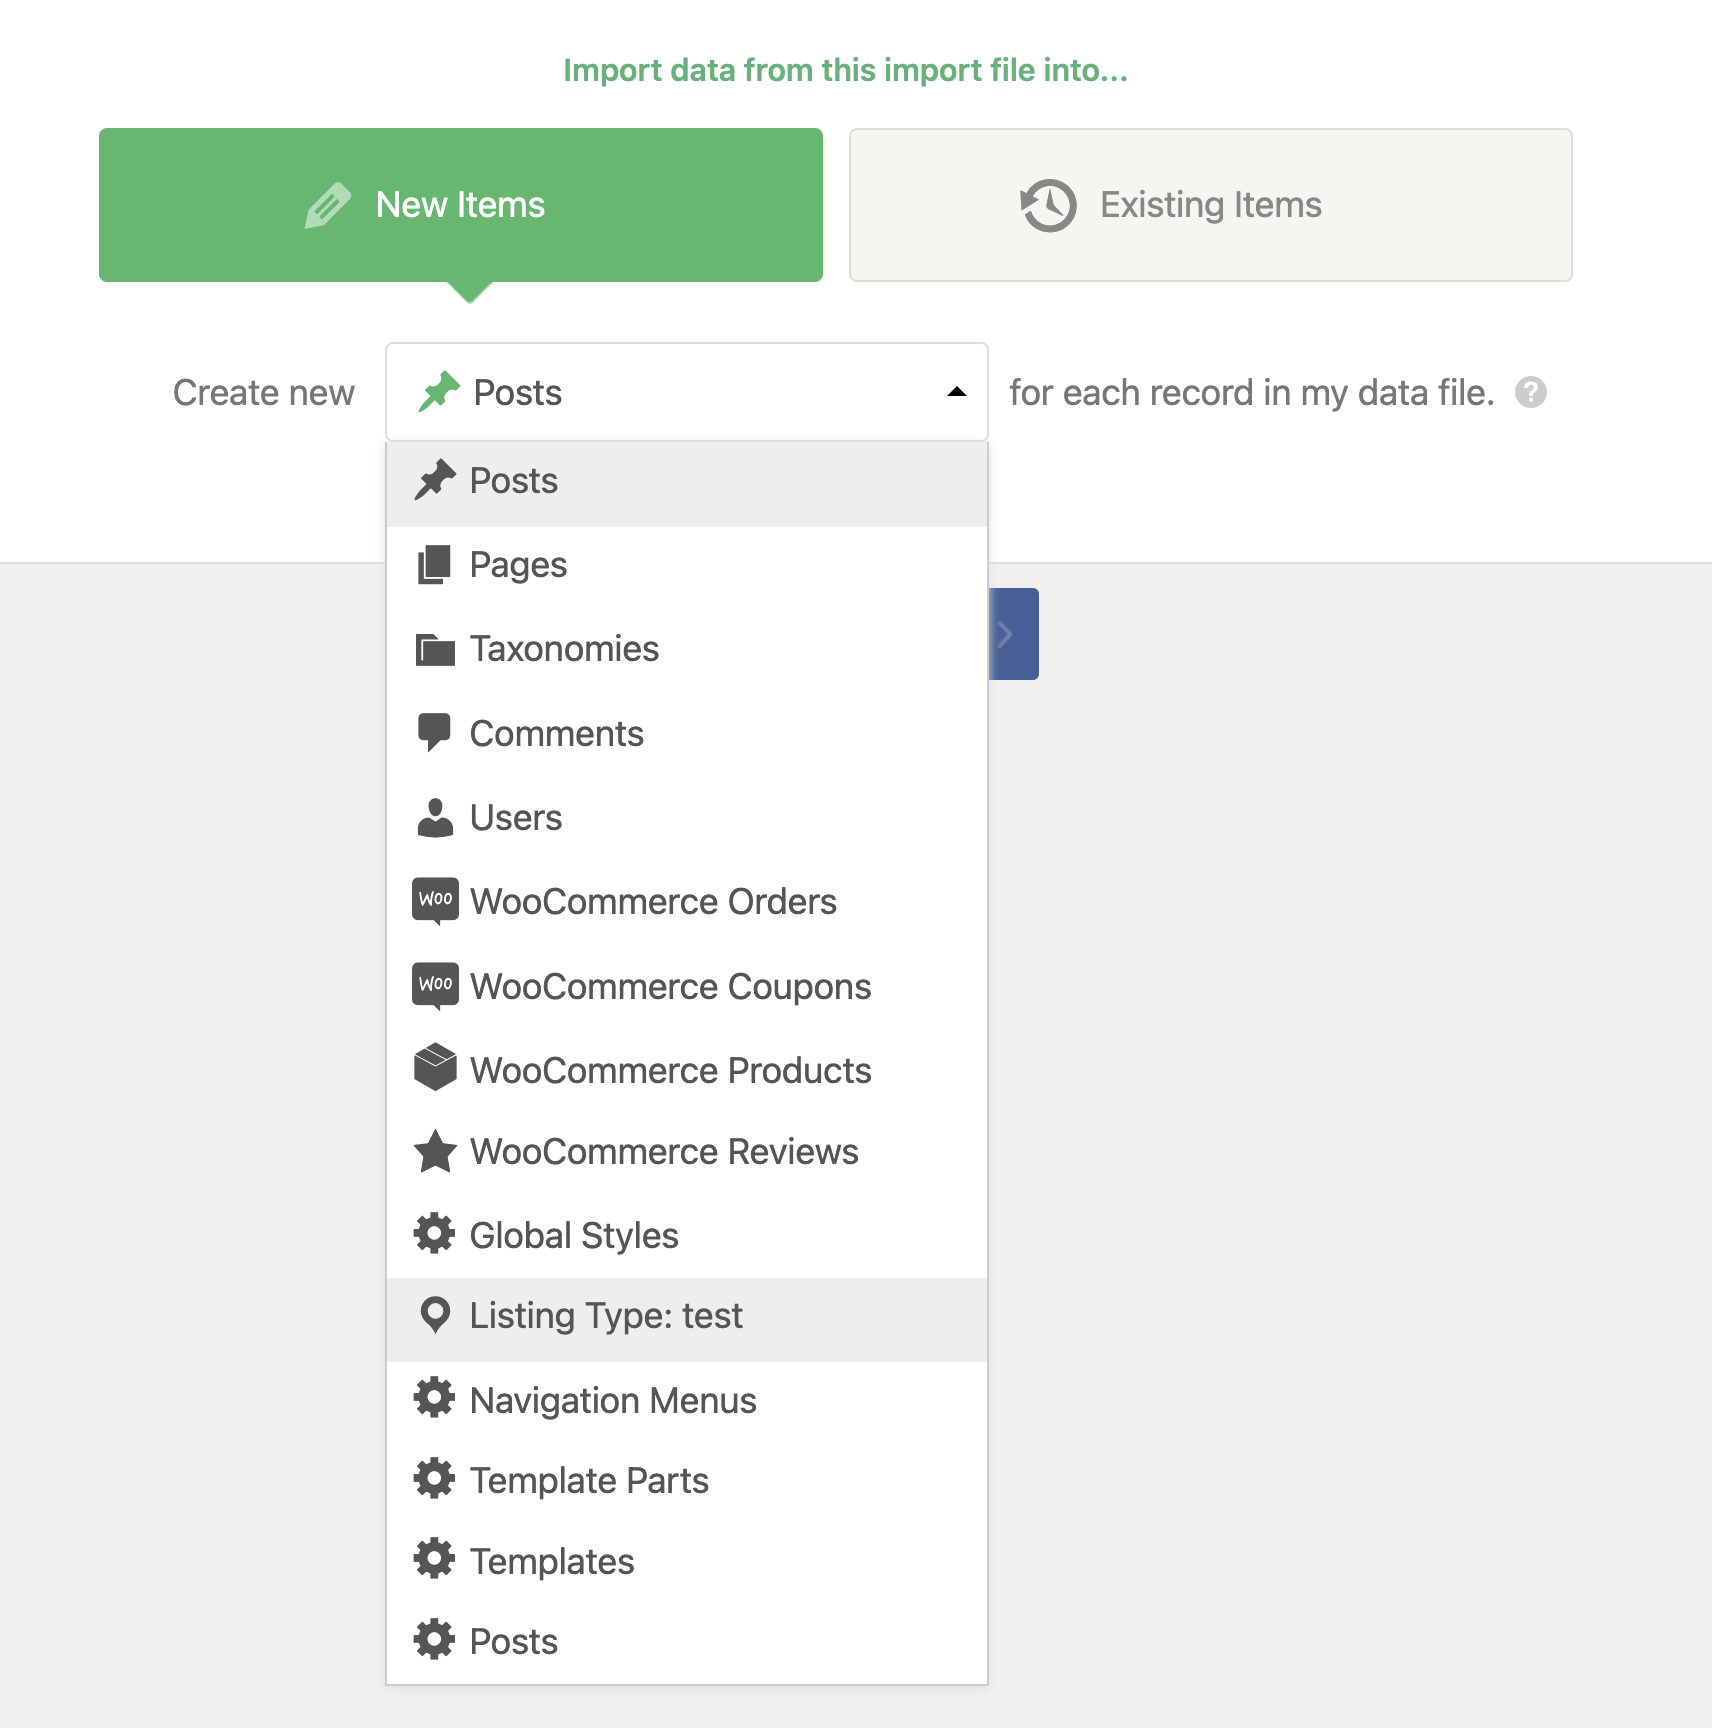
Task: Select Navigation Menus option
Action: 687,1400
